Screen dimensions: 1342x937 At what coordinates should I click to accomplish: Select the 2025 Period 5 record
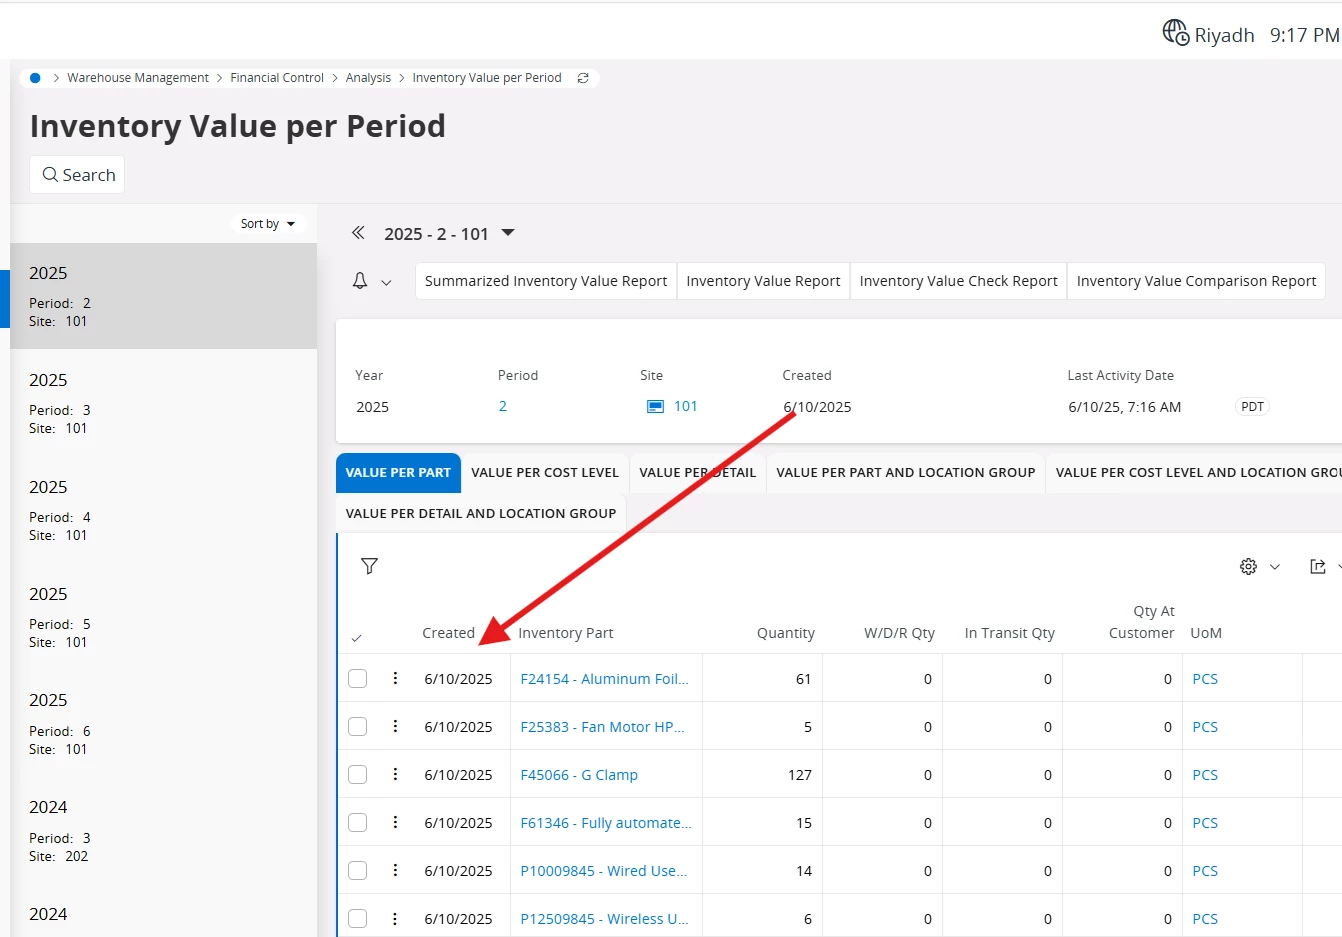tap(164, 617)
